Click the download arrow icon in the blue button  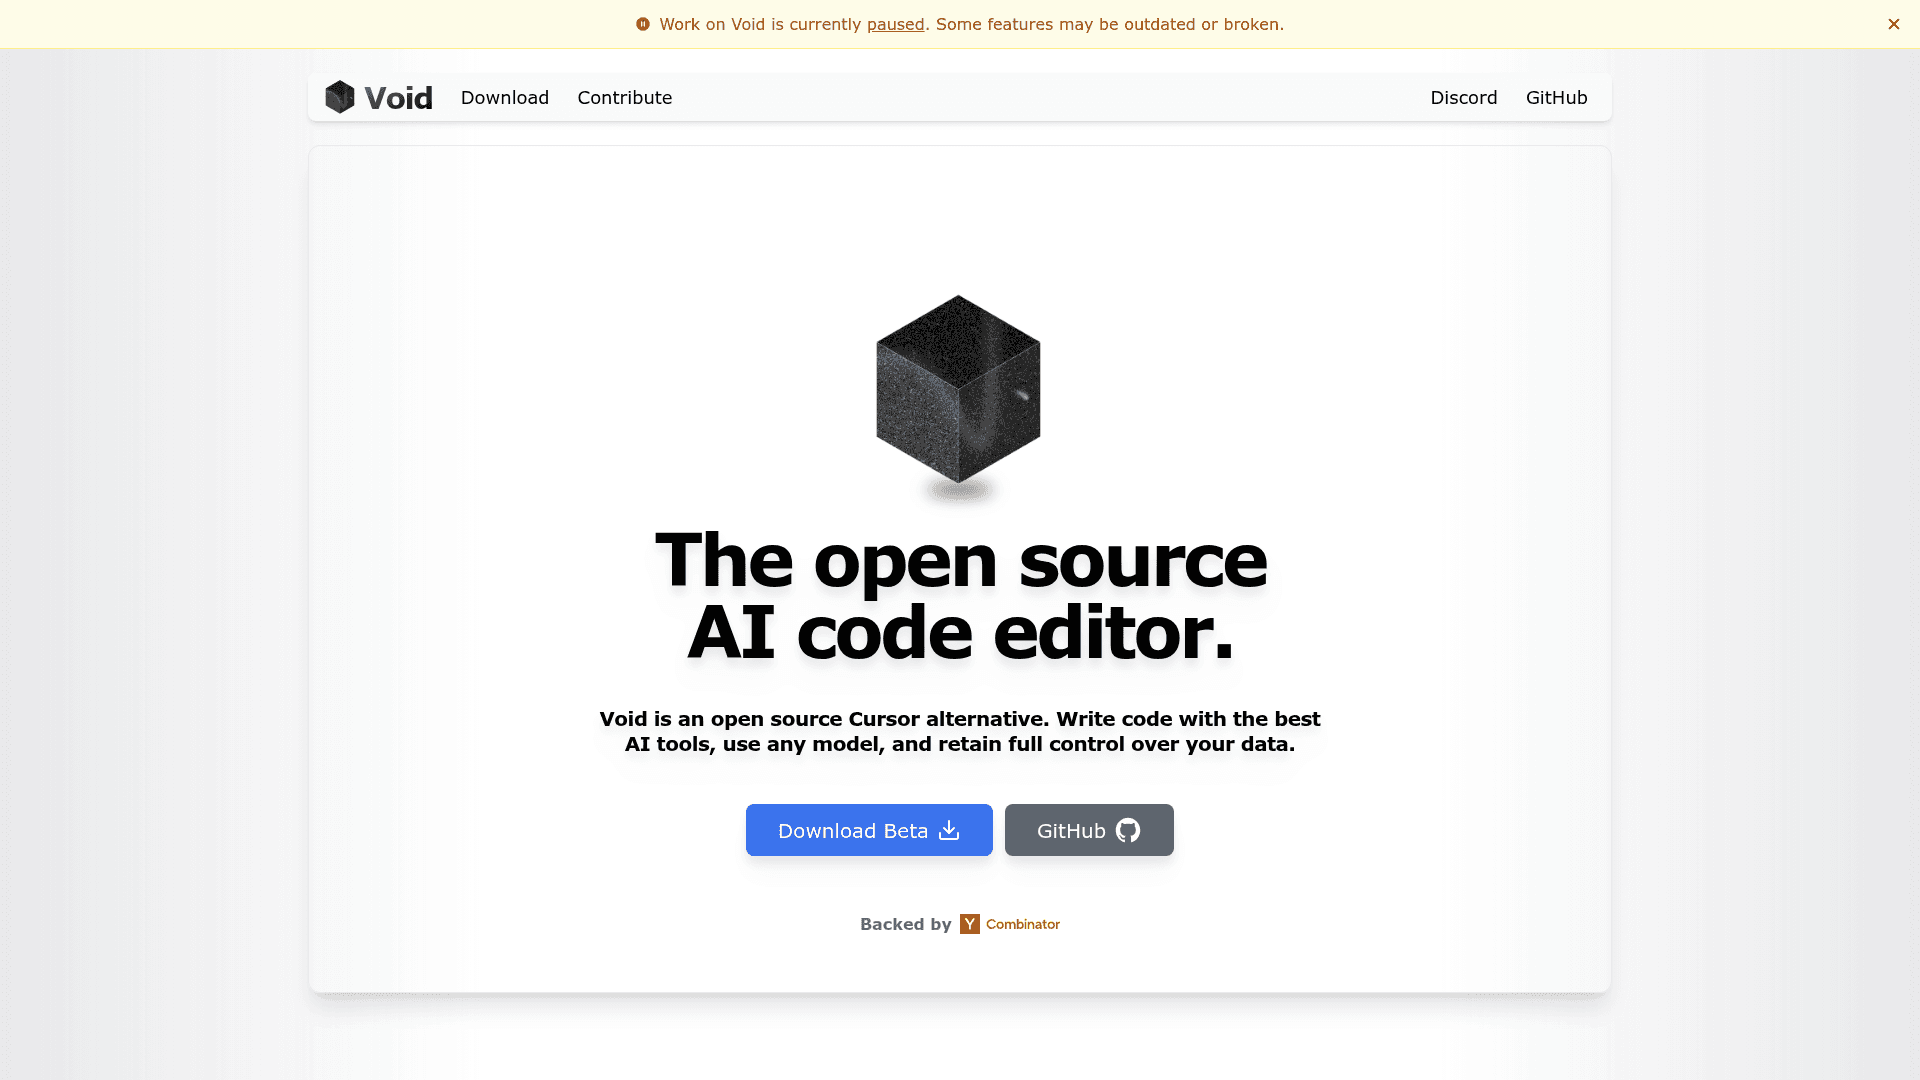(x=949, y=830)
